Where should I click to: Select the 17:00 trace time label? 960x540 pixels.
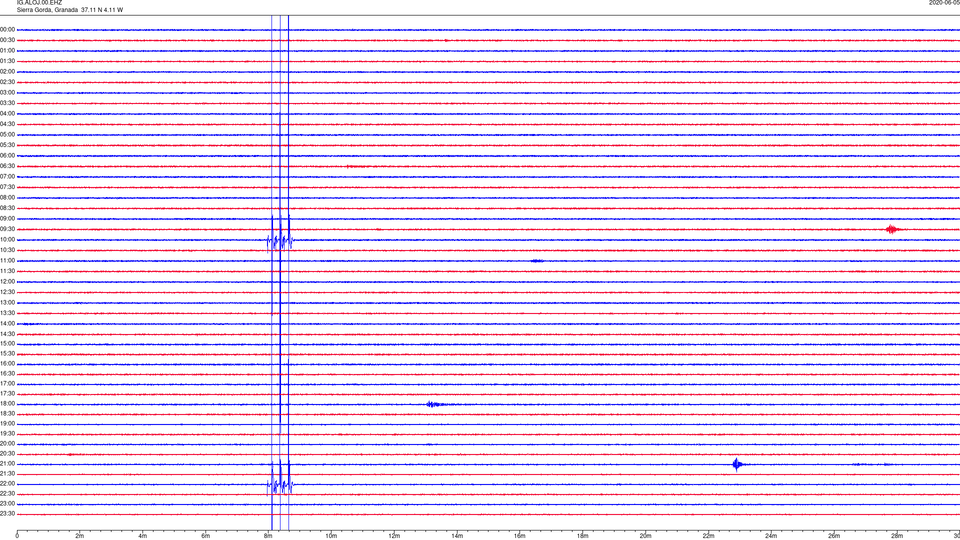pyautogui.click(x=7, y=384)
